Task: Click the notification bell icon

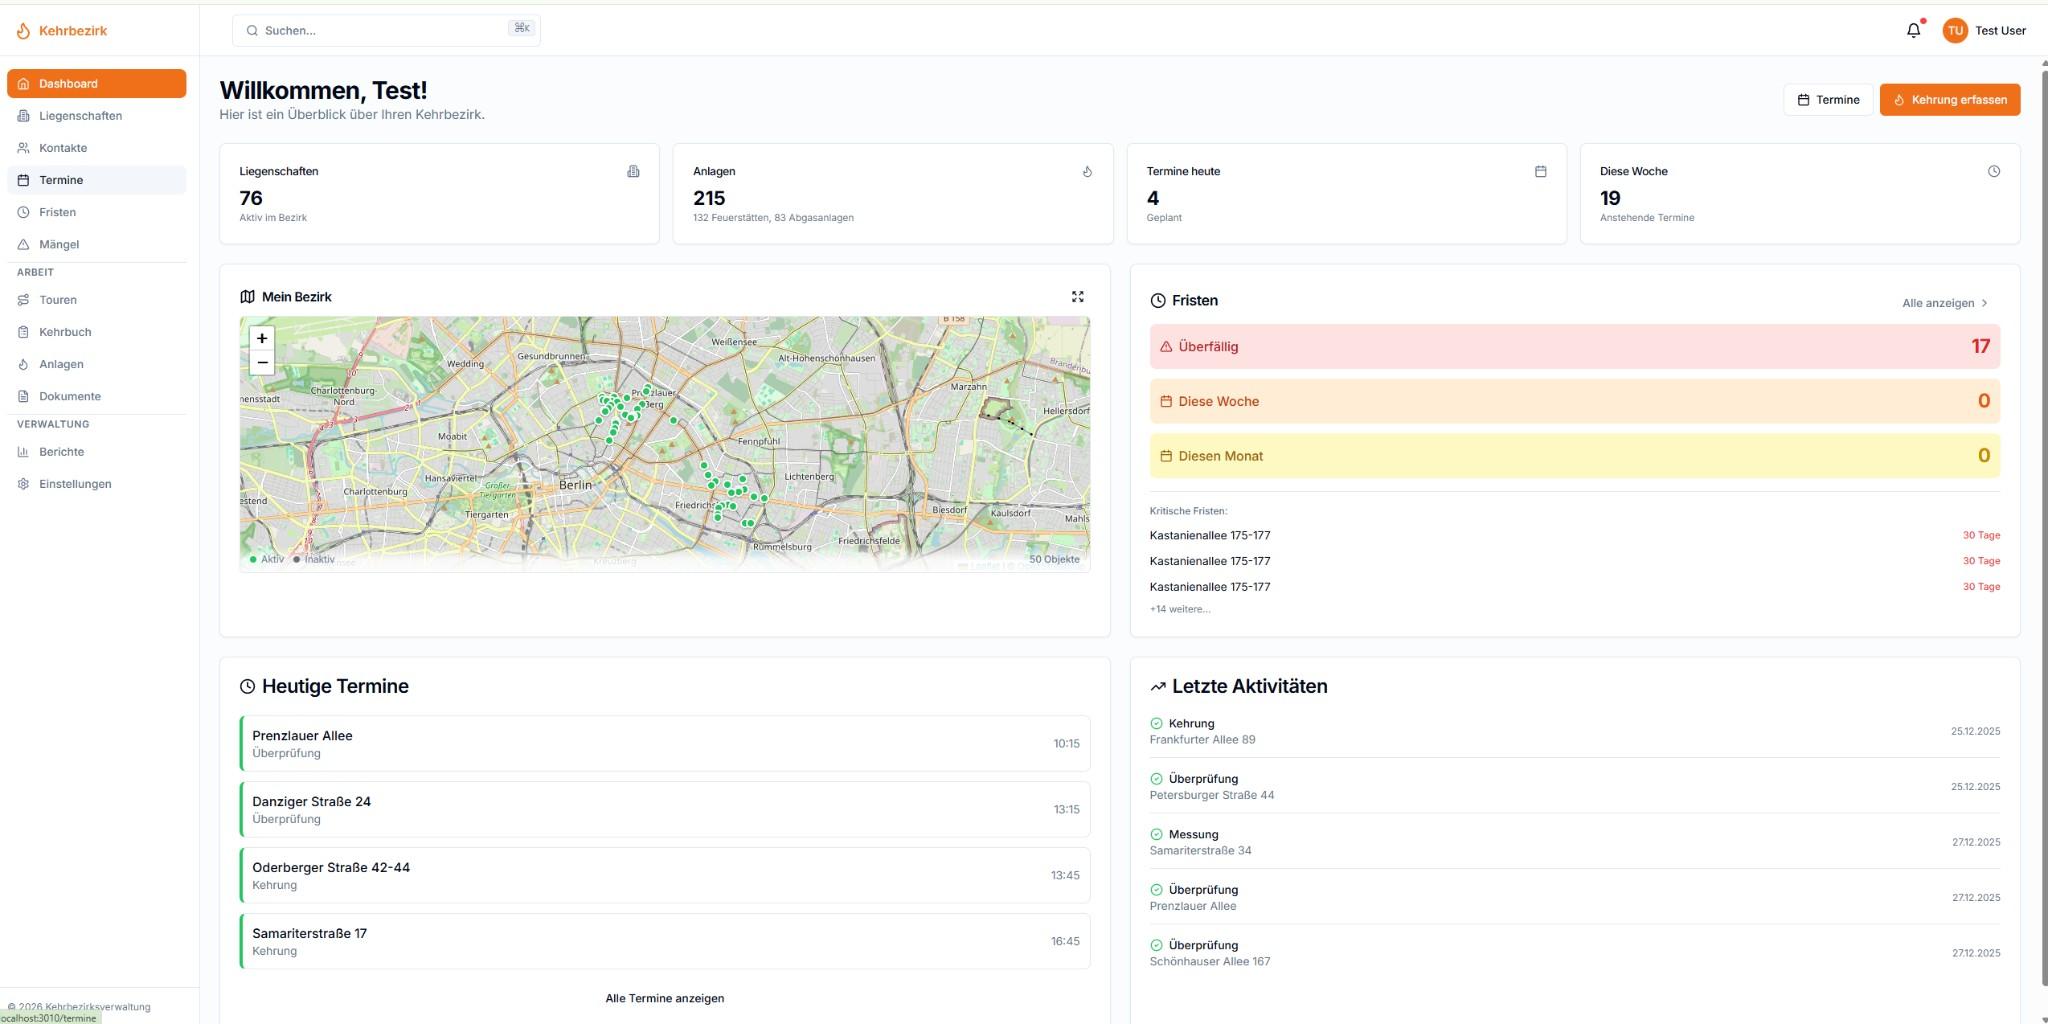Action: coord(1913,30)
